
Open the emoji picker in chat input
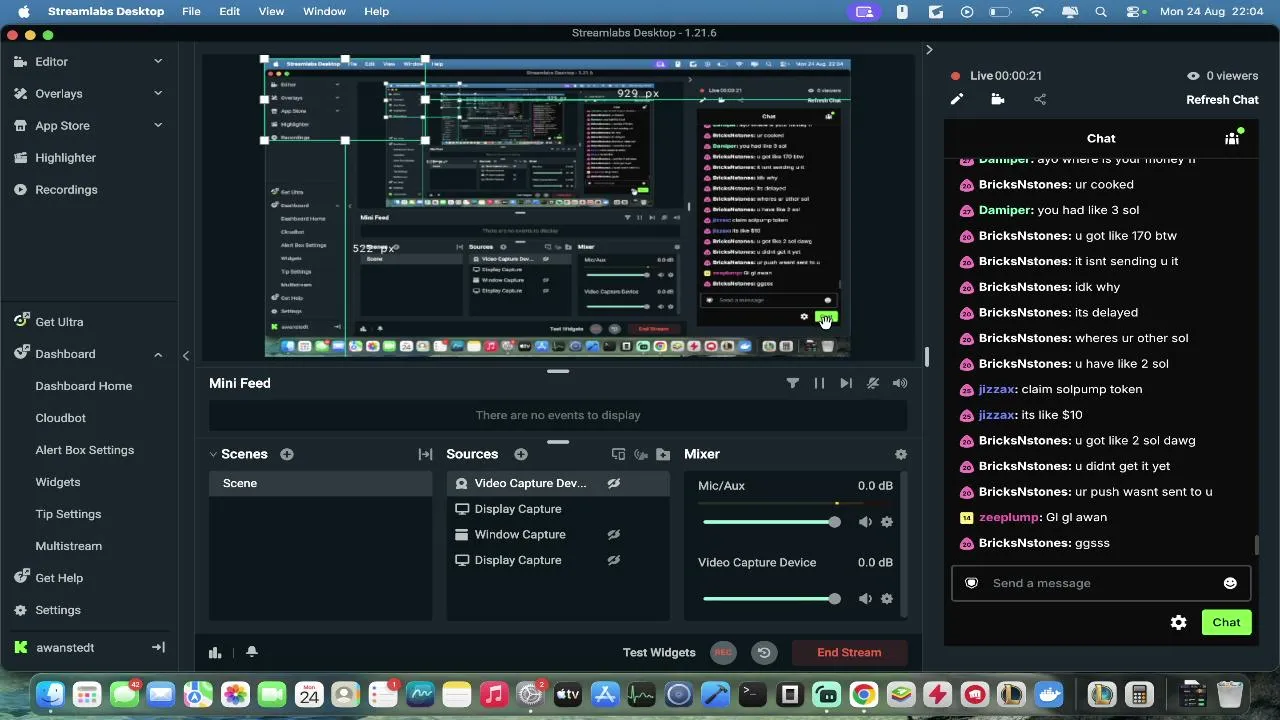coord(1230,583)
